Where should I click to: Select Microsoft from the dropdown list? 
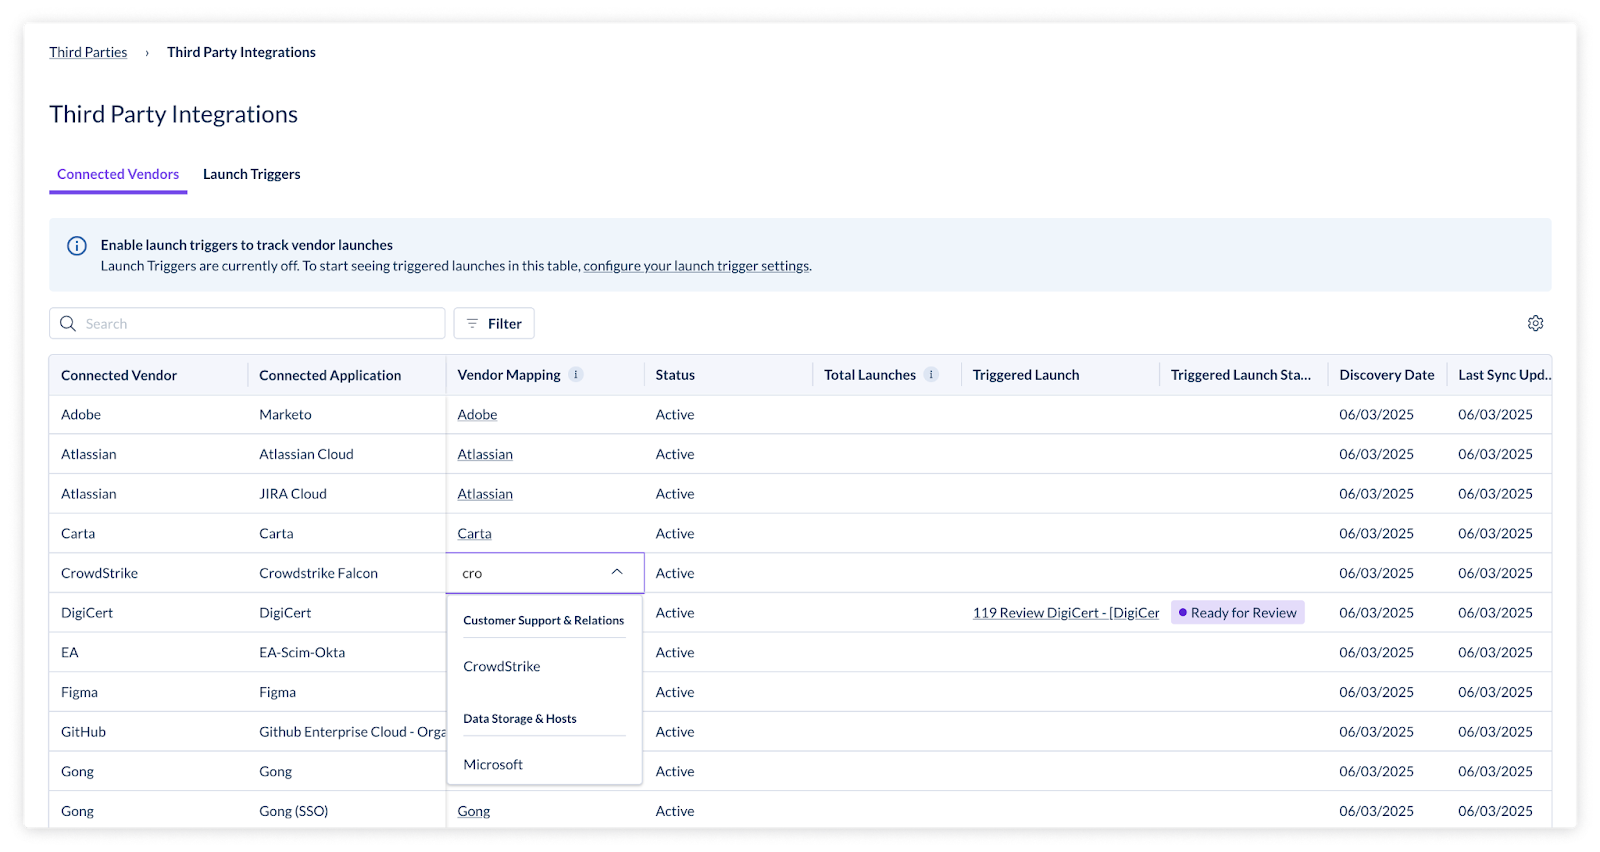click(493, 764)
